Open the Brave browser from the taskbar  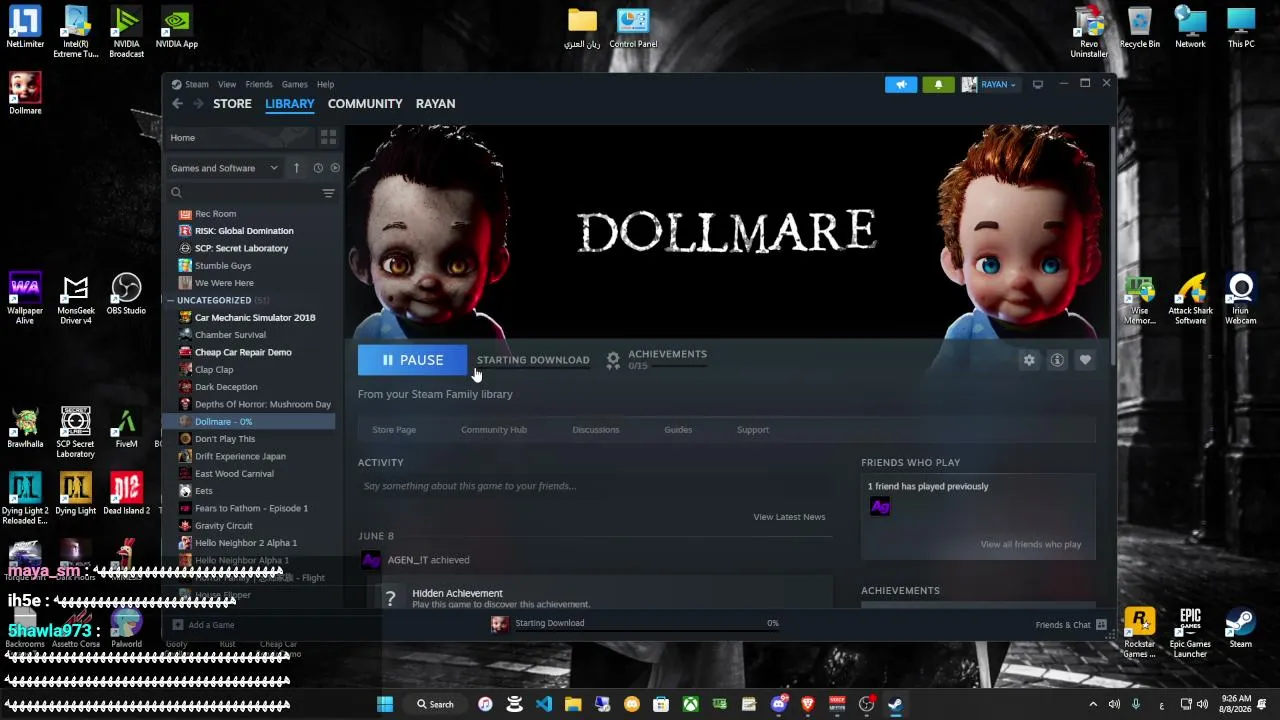[x=807, y=704]
